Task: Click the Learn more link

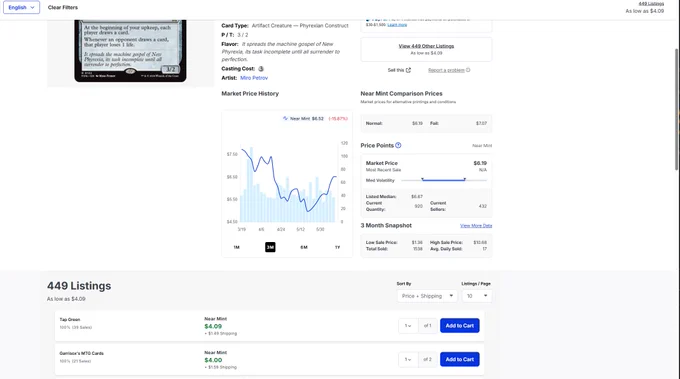Action: pos(397,25)
